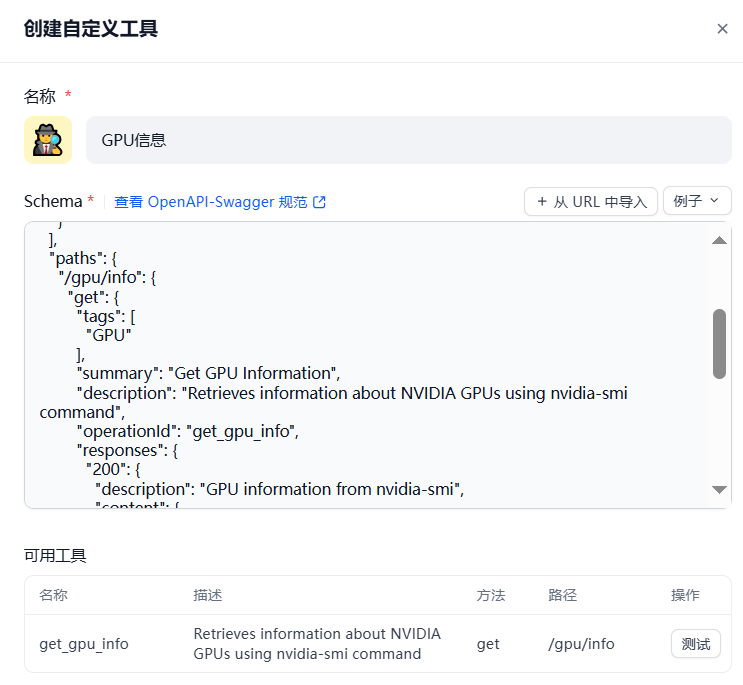Click the /gpu/info path cell in table
This screenshot has width=743, height=685.
581,644
